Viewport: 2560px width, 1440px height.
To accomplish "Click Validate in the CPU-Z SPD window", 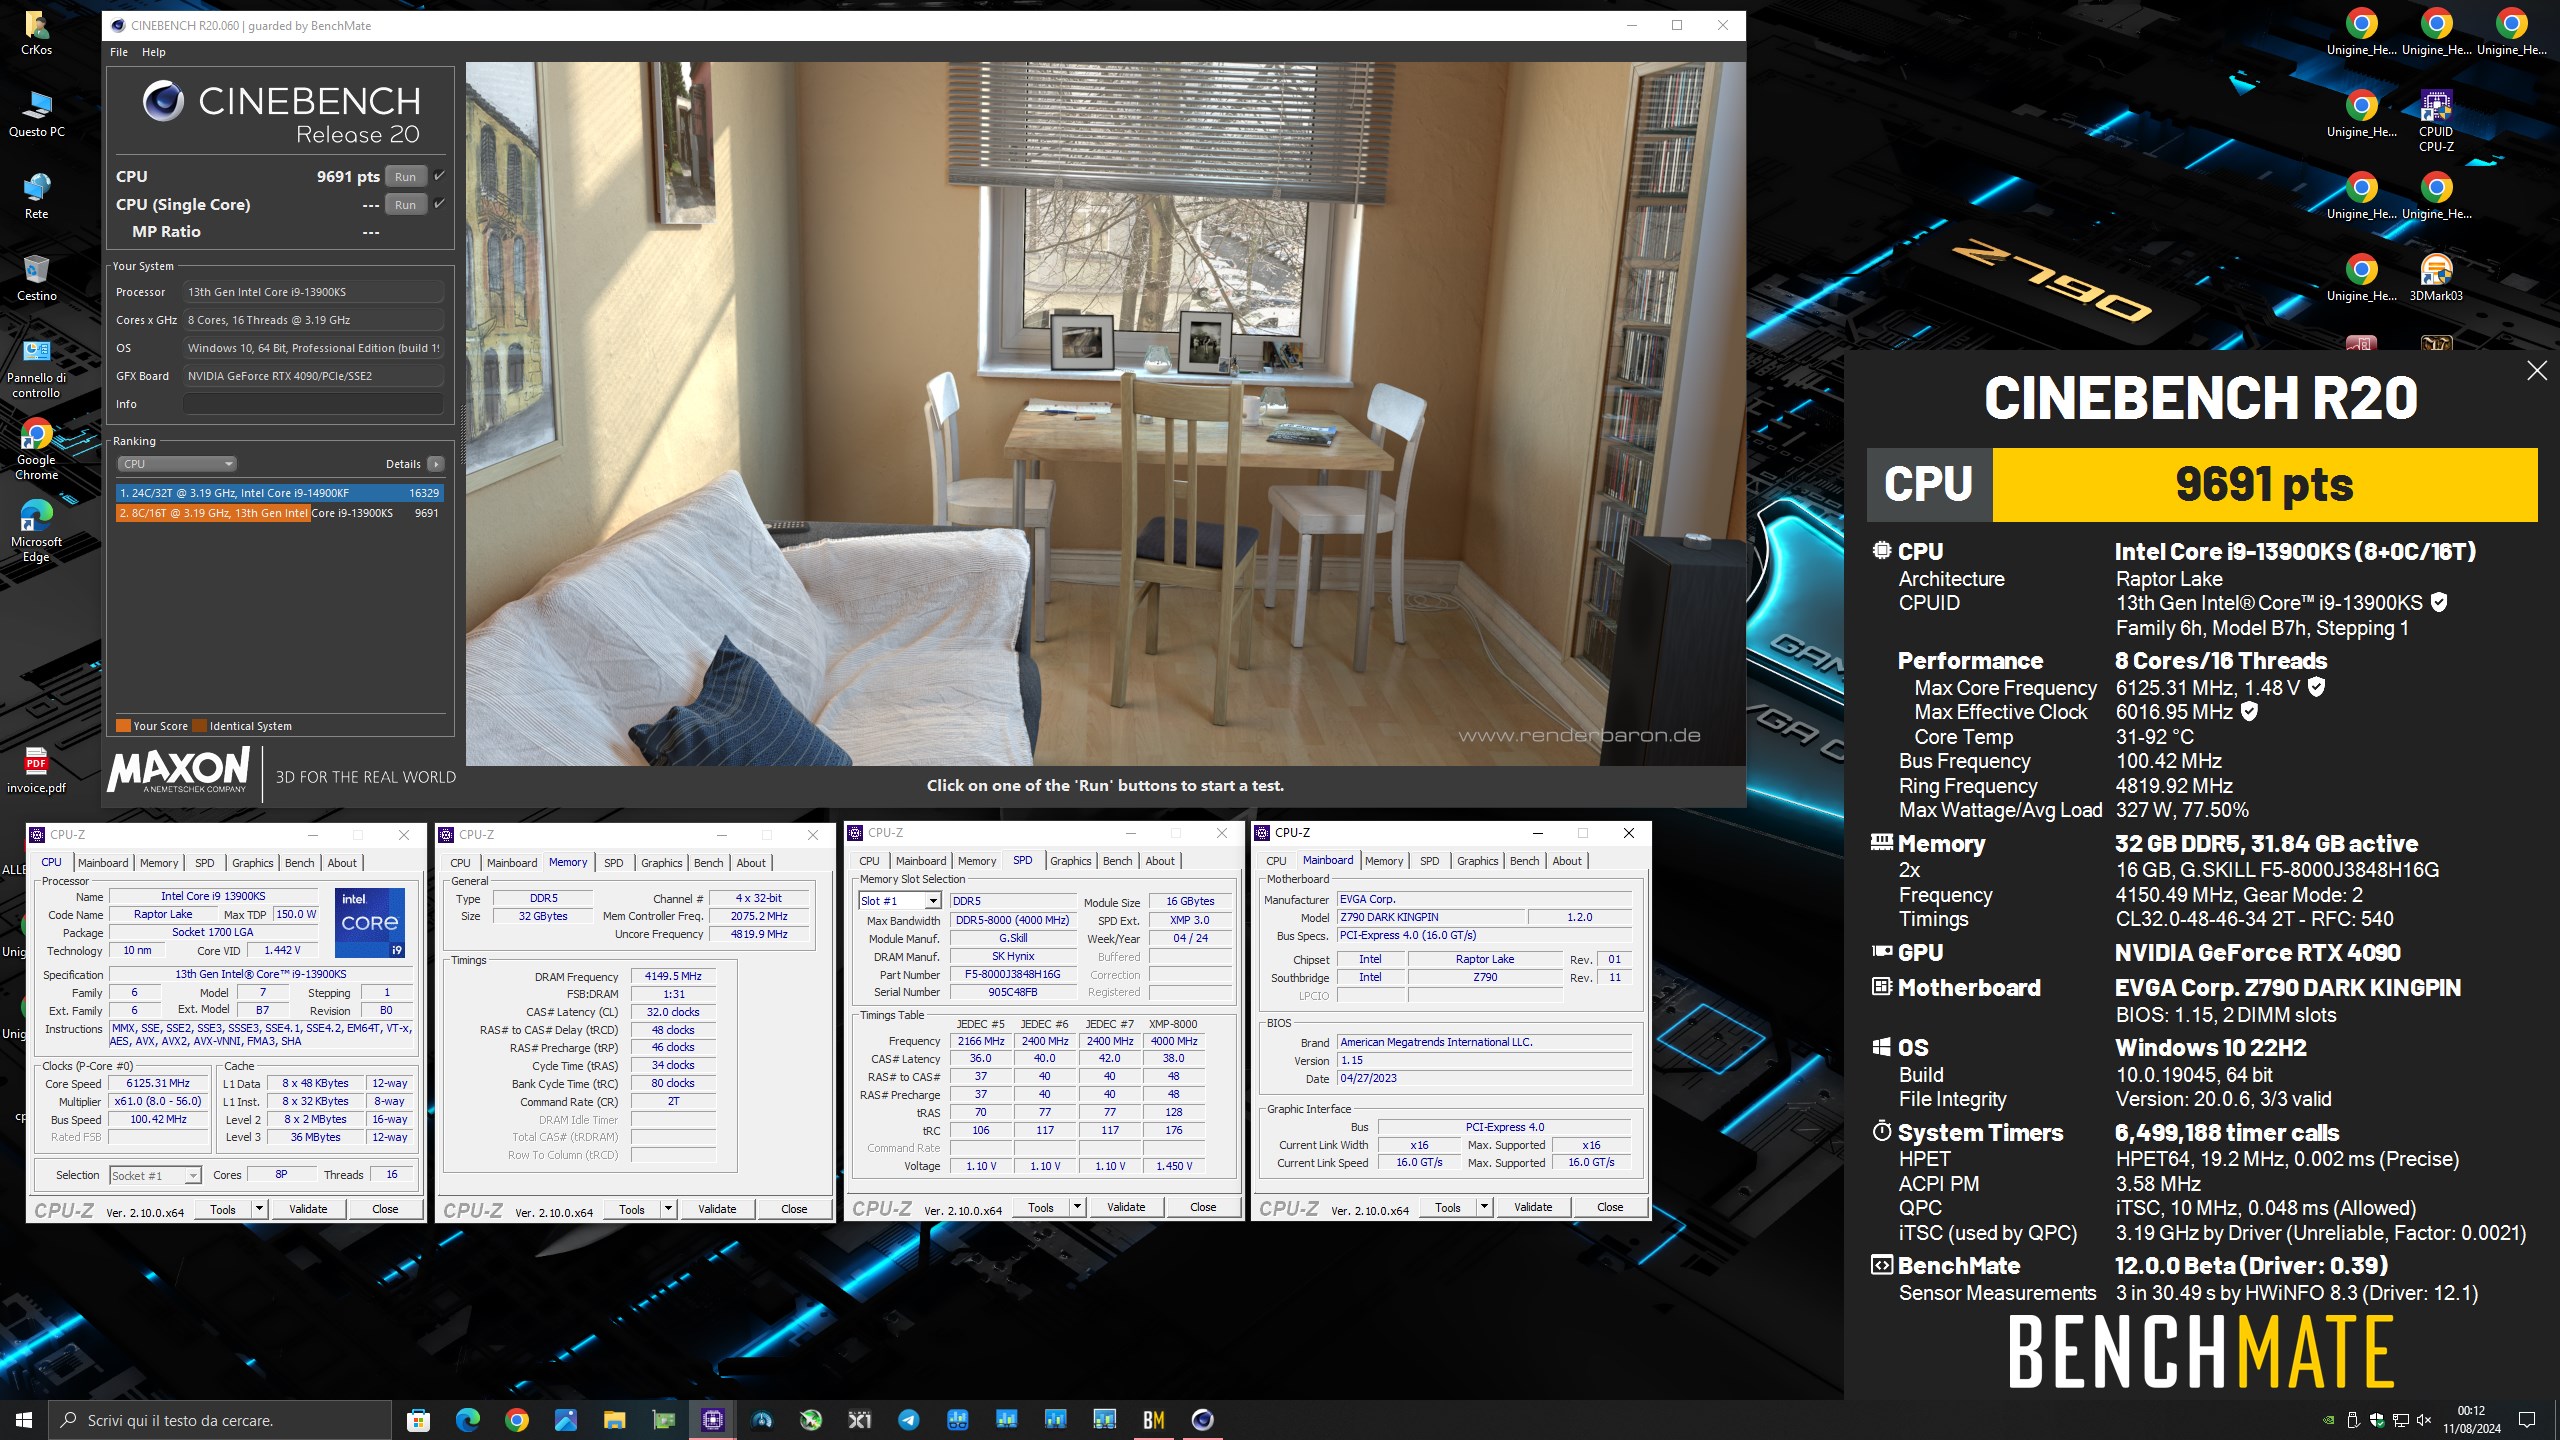I will (1126, 1207).
